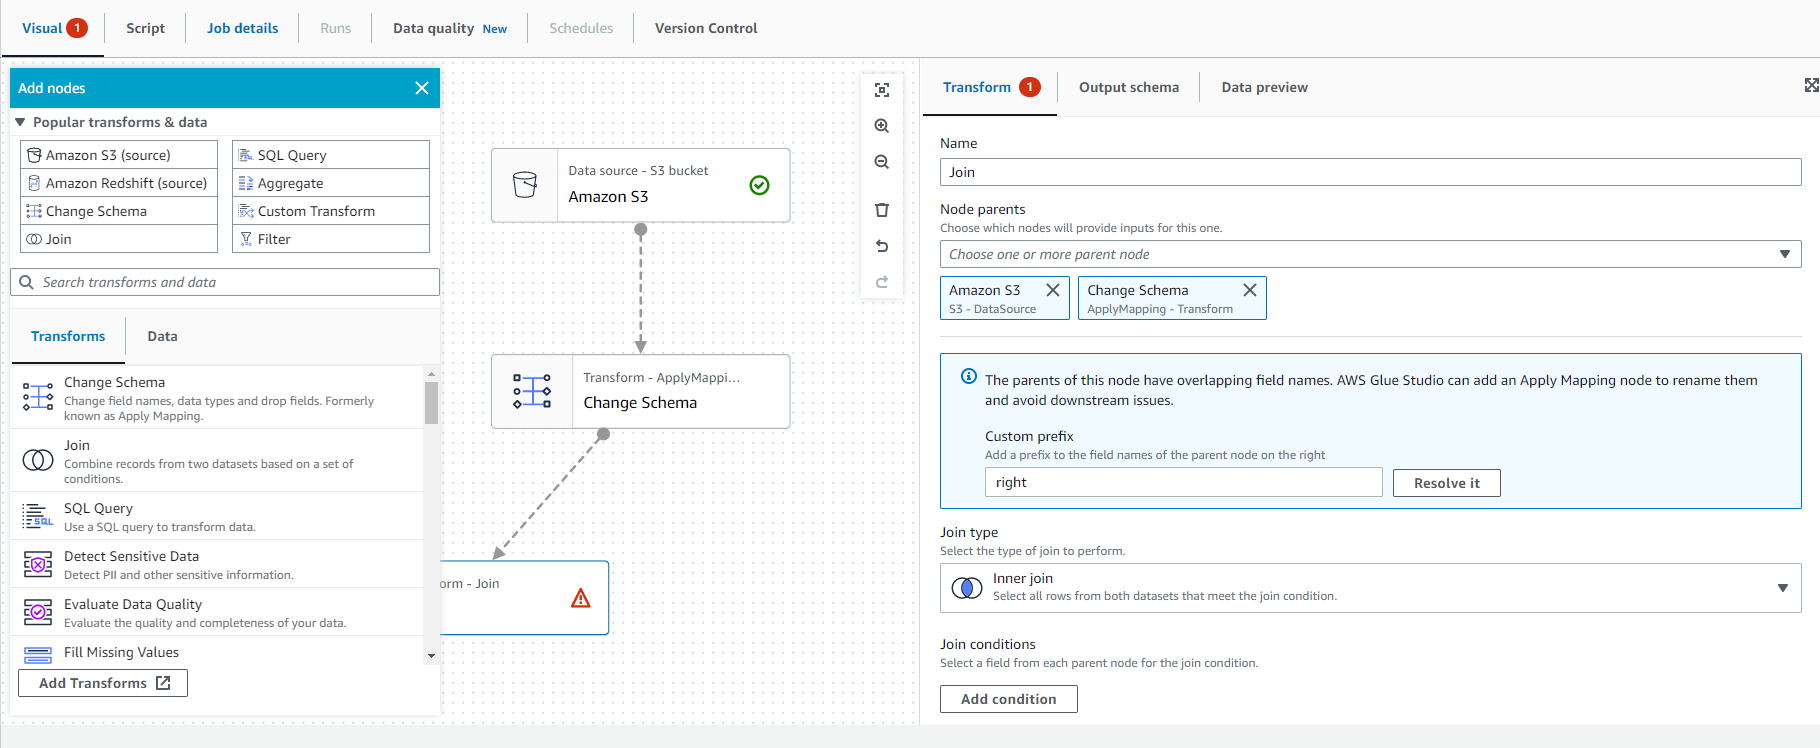This screenshot has height=748, width=1820.
Task: Open Node parents dropdown
Action: [x=1371, y=254]
